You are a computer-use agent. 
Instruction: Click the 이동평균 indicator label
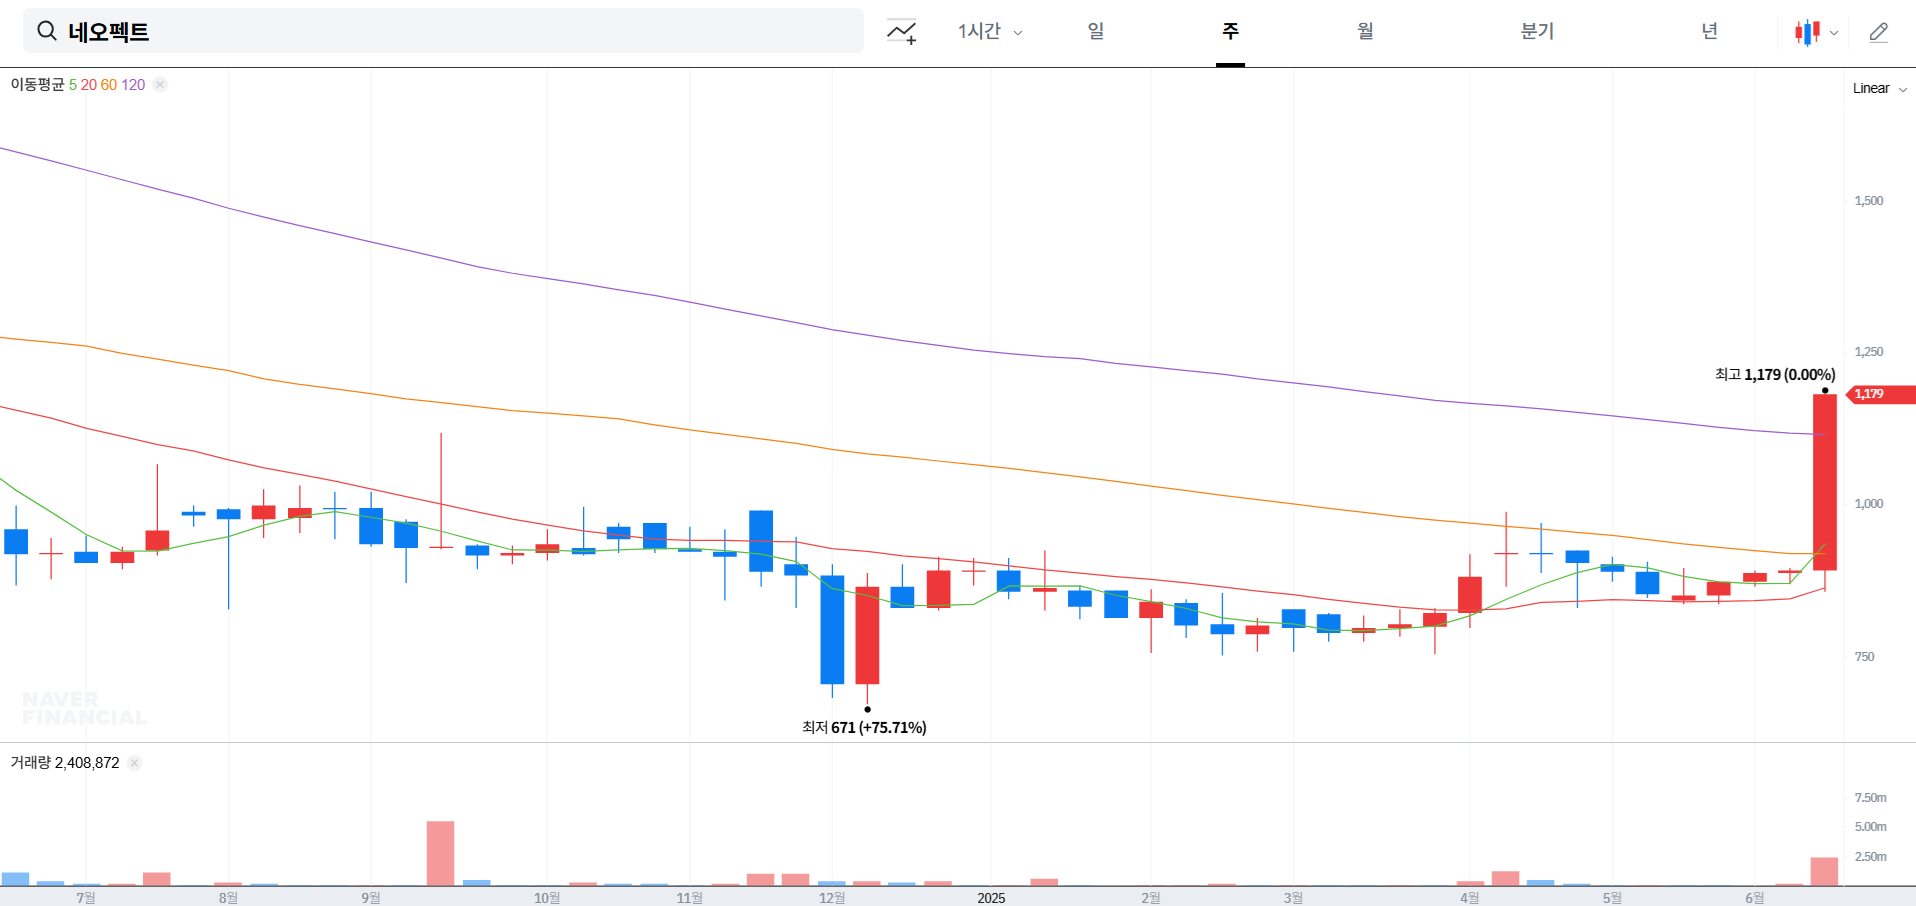click(x=37, y=85)
